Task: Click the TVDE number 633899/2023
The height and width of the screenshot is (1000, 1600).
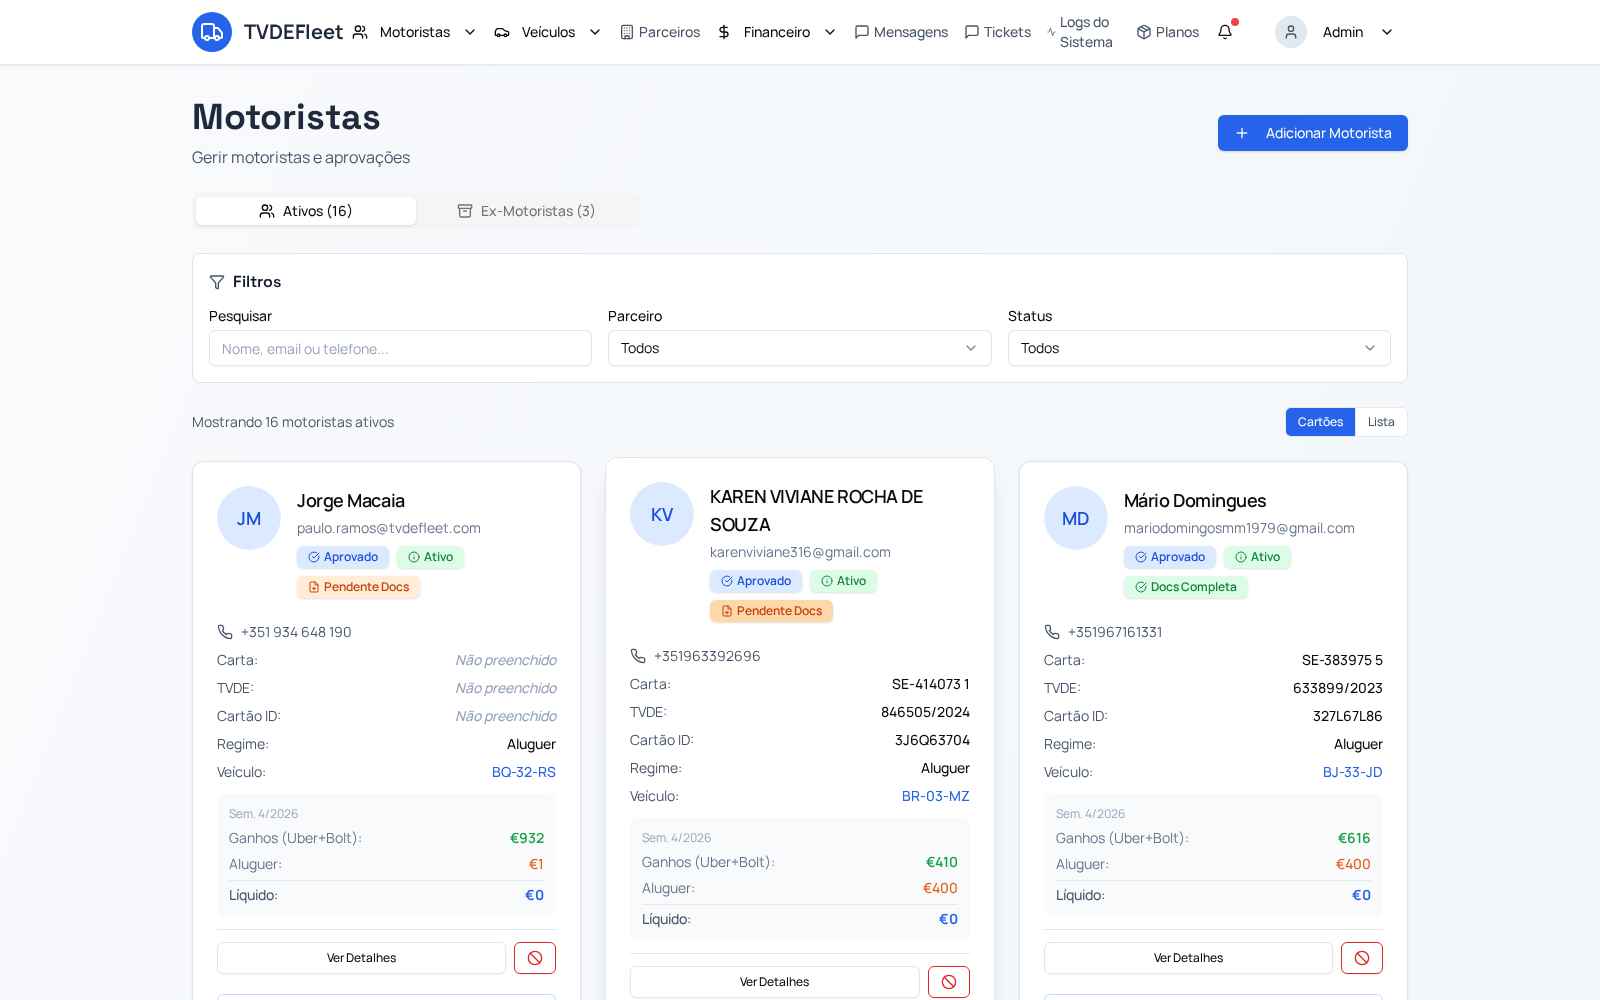Action: pos(1338,688)
